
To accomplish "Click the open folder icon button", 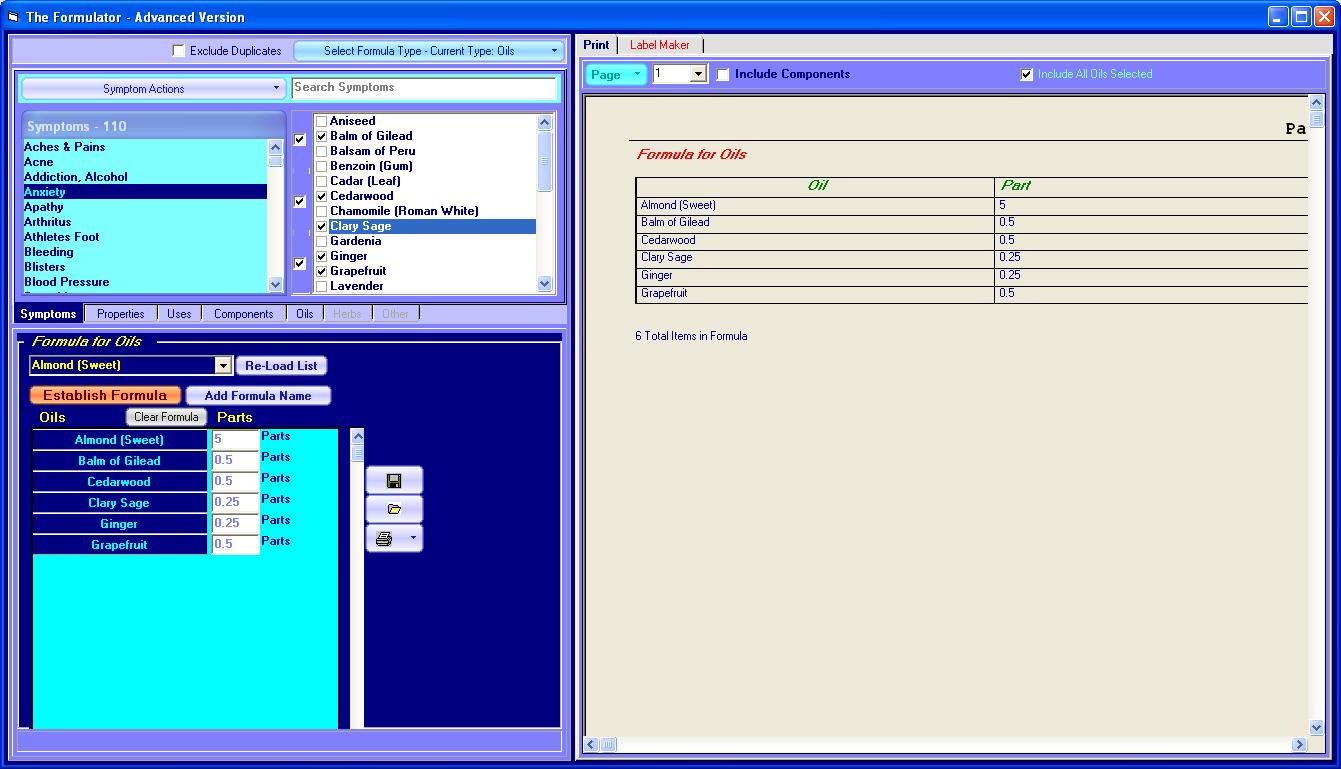I will tap(394, 509).
